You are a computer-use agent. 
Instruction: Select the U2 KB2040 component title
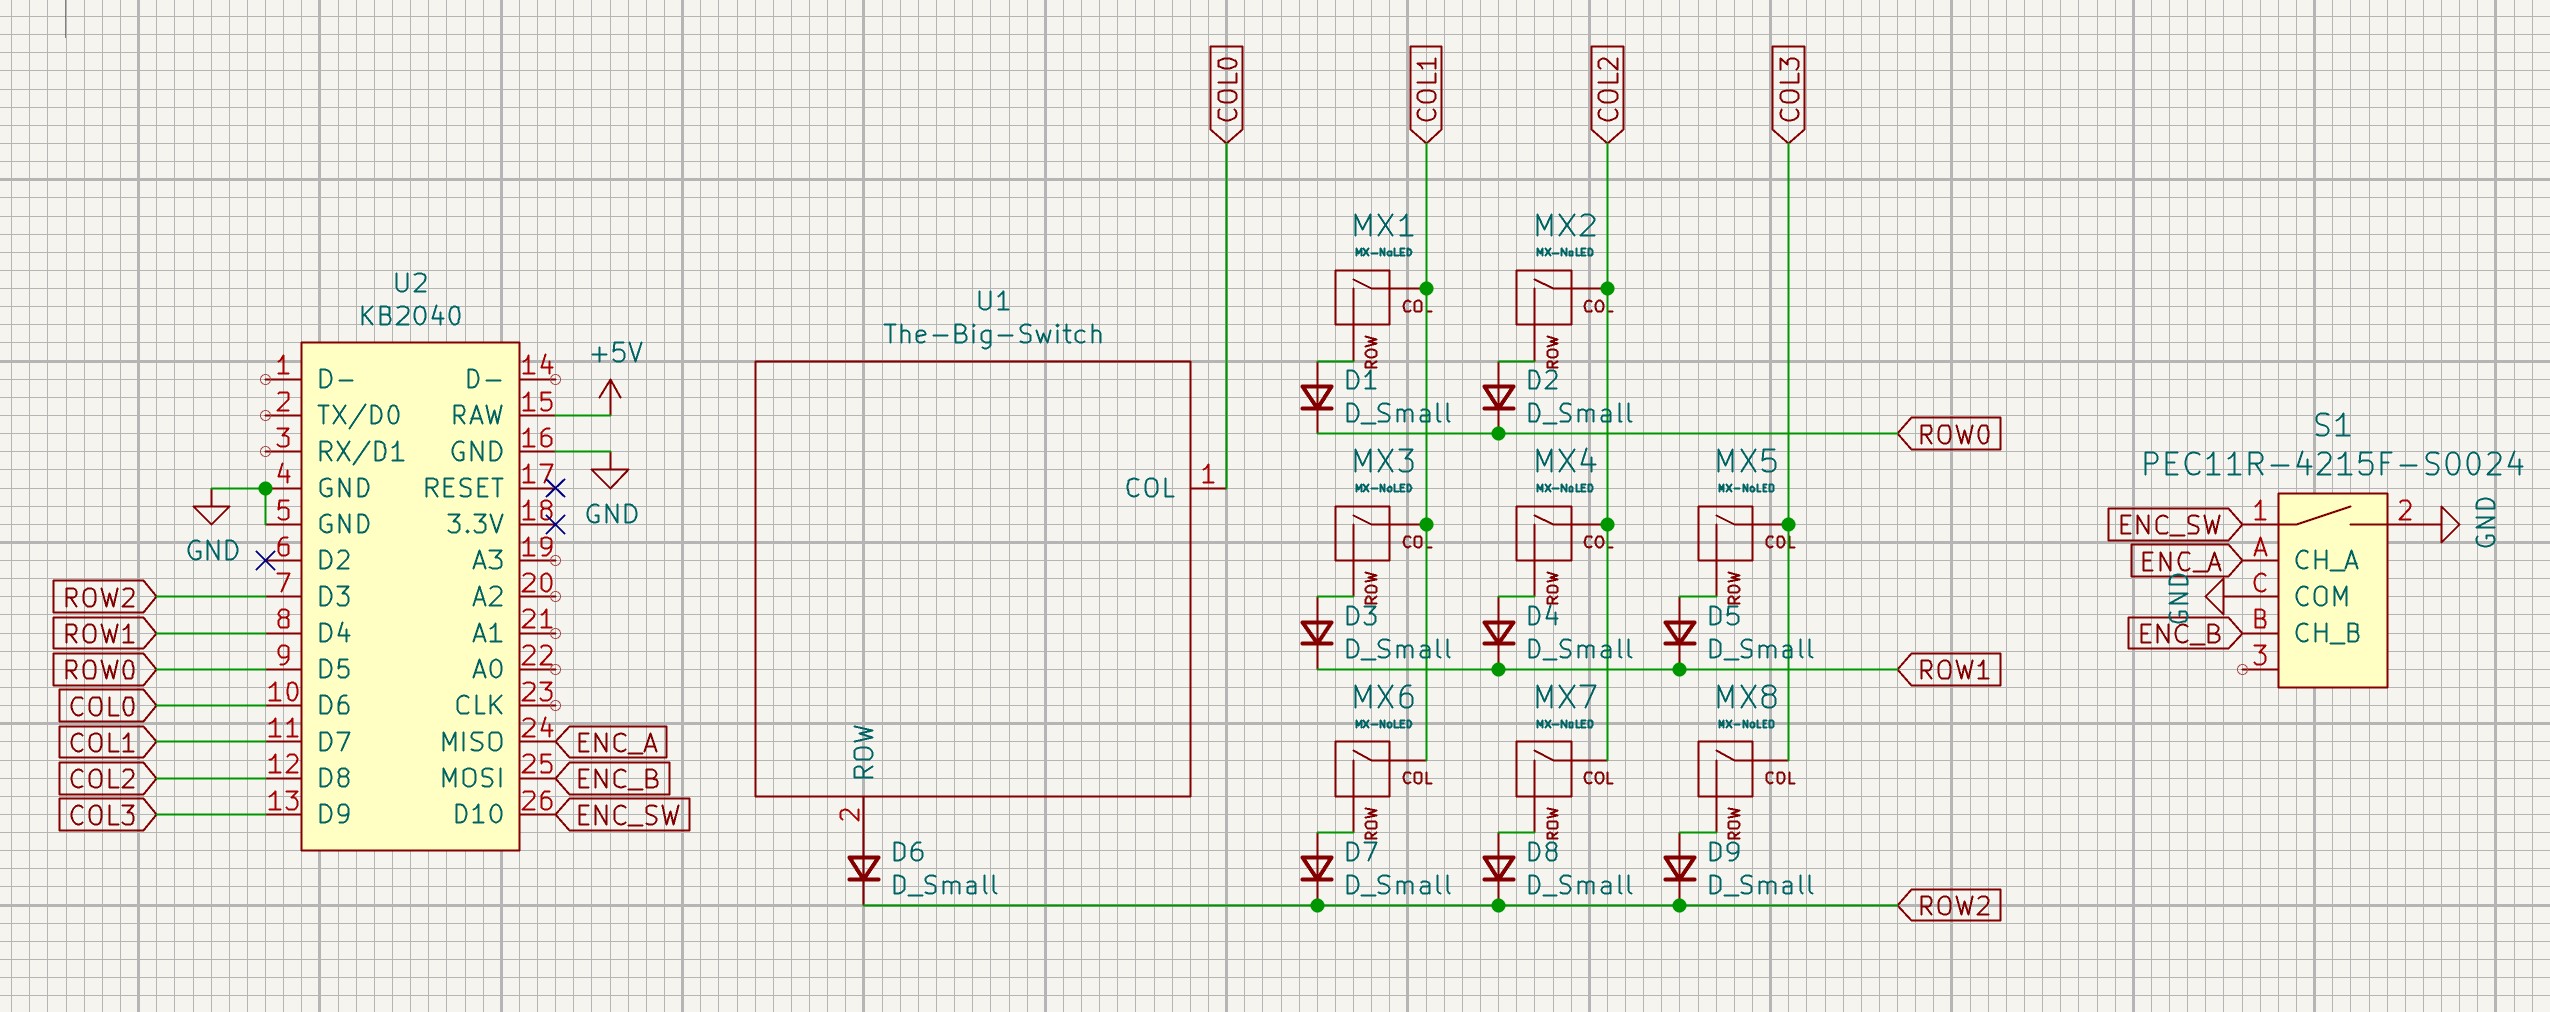point(410,300)
